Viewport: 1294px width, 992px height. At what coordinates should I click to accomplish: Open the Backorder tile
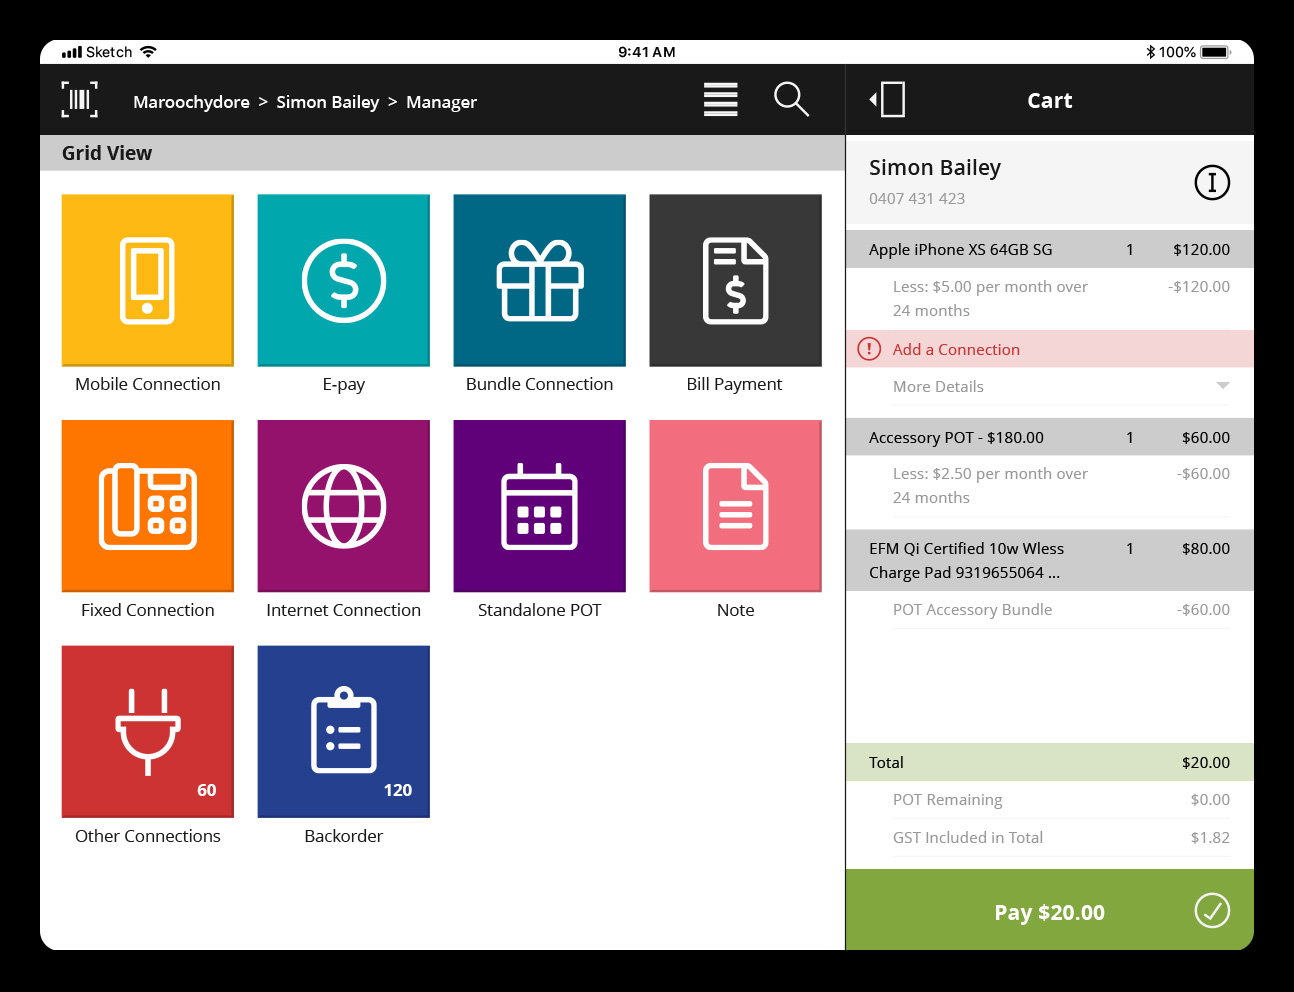tap(344, 732)
